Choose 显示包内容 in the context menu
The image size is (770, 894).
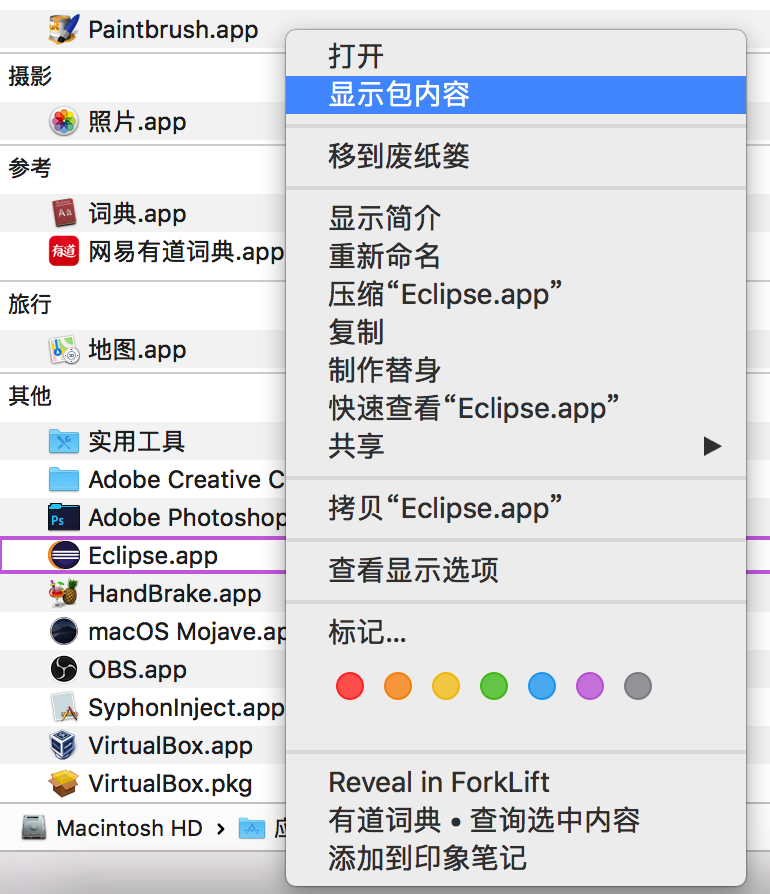coord(516,95)
